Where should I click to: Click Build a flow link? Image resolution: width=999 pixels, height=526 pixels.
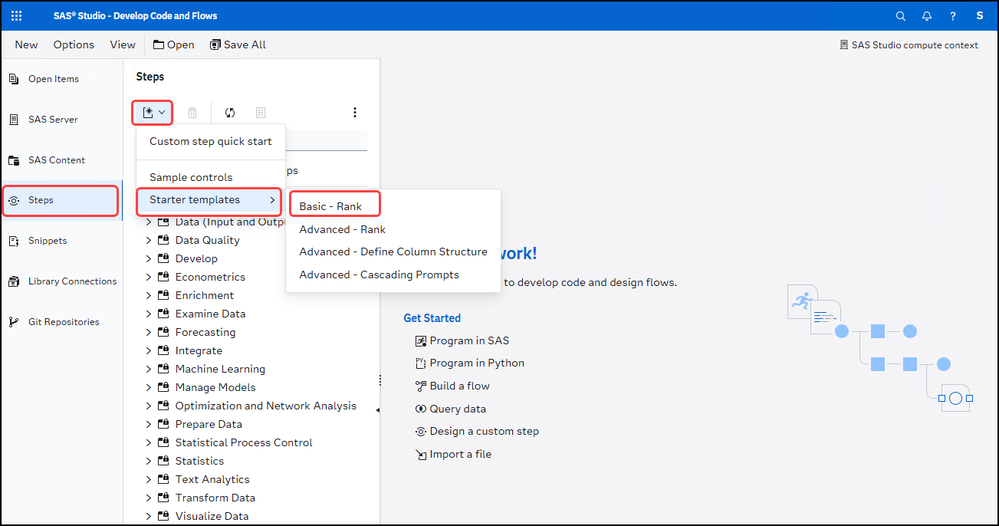[x=452, y=386]
